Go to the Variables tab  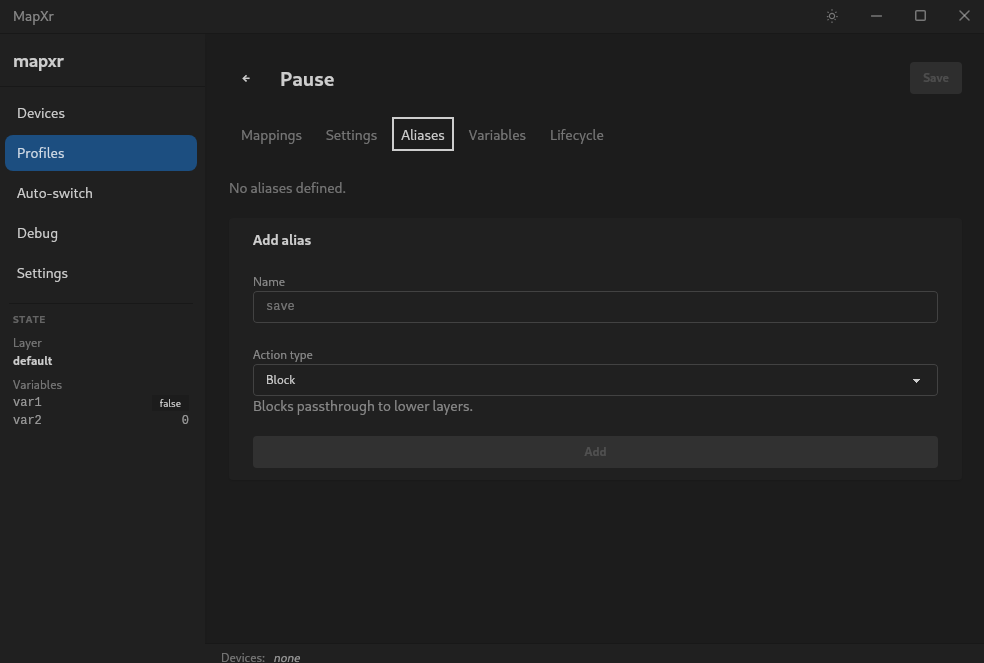tap(497, 135)
